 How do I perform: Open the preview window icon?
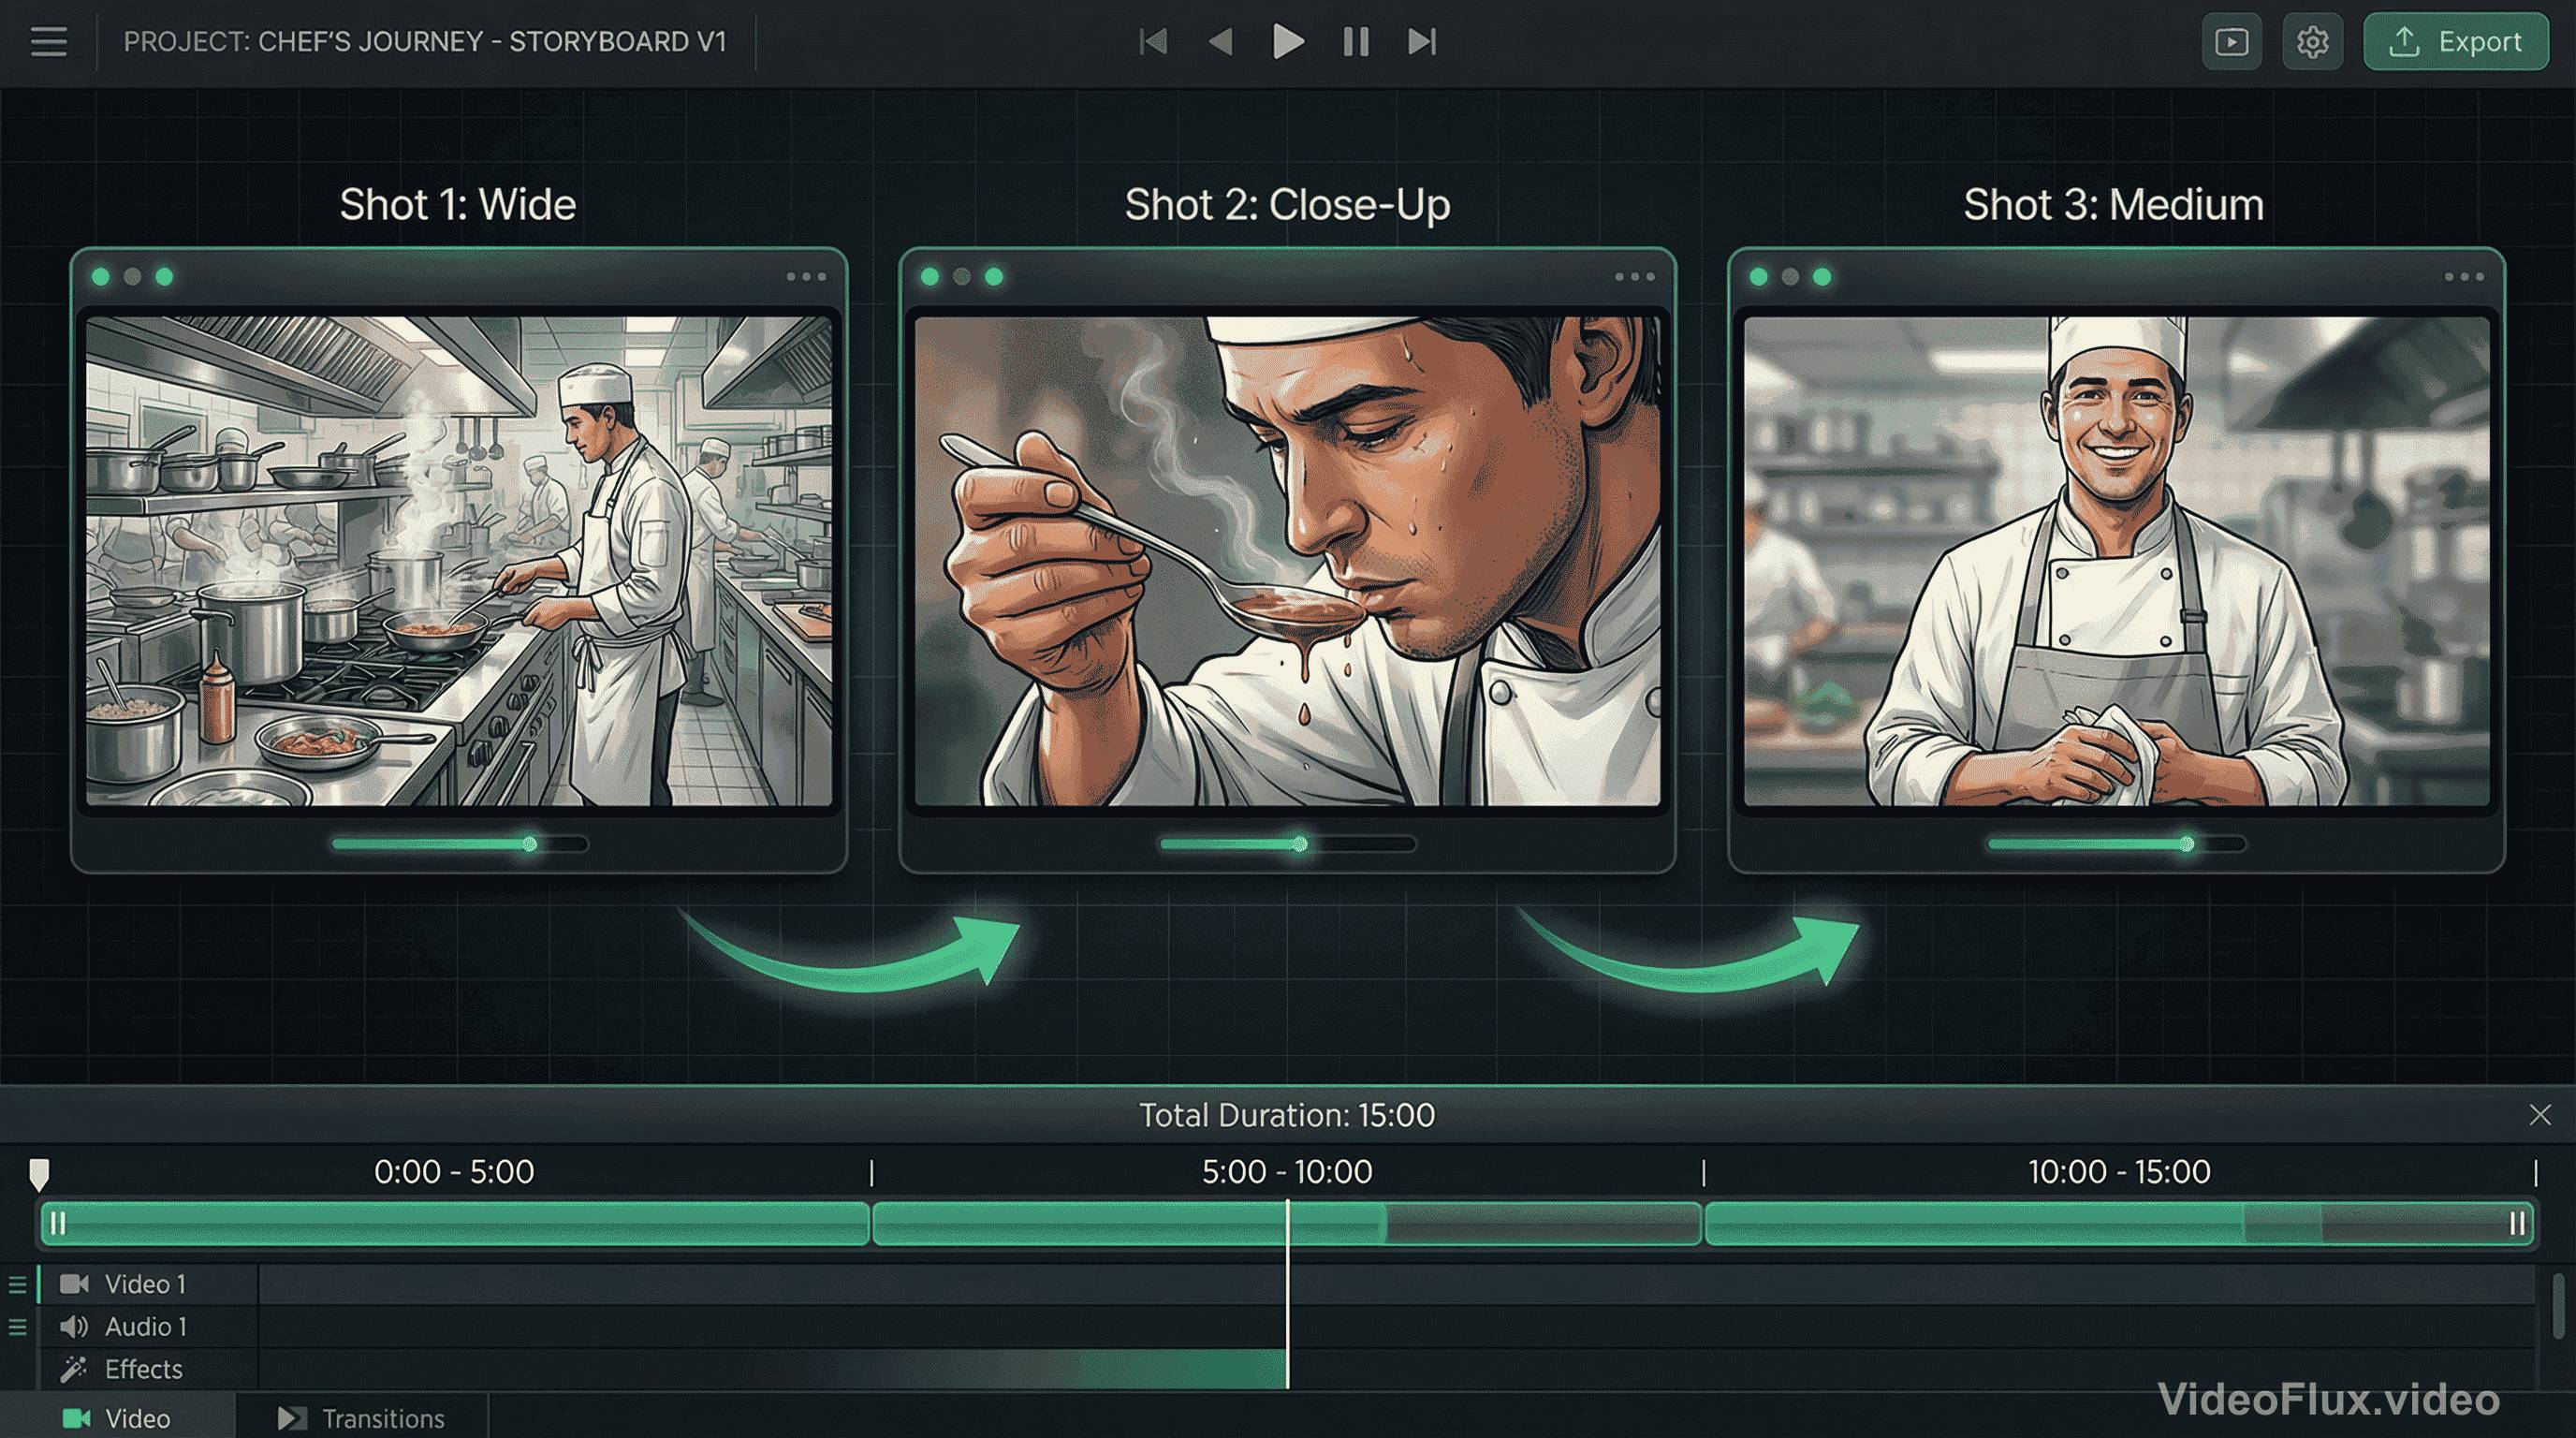pyautogui.click(x=2231, y=42)
